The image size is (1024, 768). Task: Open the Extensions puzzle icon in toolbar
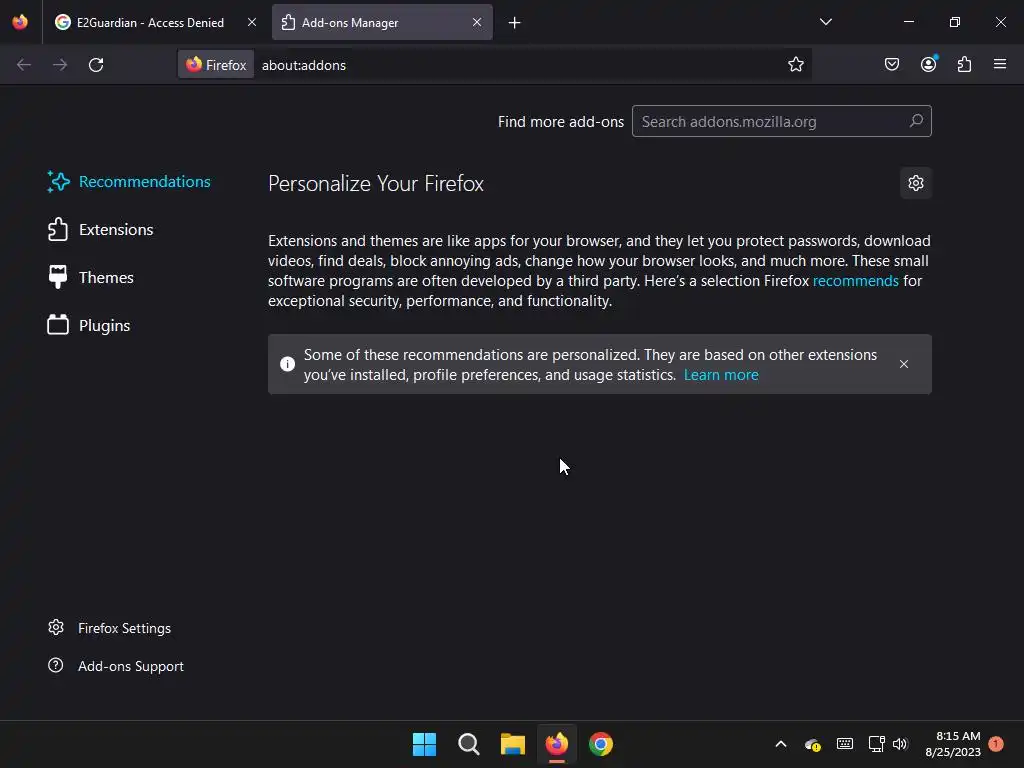pos(965,64)
